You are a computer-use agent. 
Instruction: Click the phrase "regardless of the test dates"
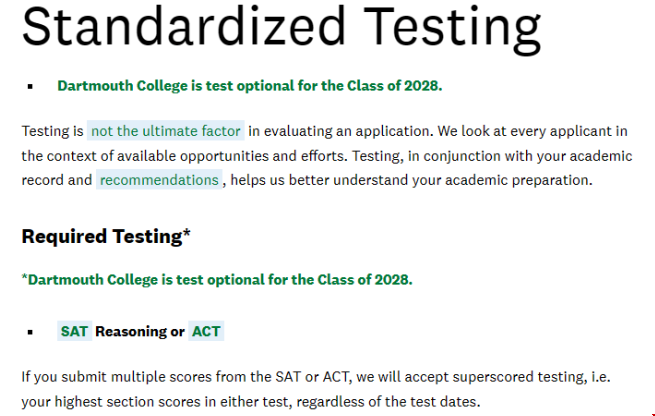388,402
